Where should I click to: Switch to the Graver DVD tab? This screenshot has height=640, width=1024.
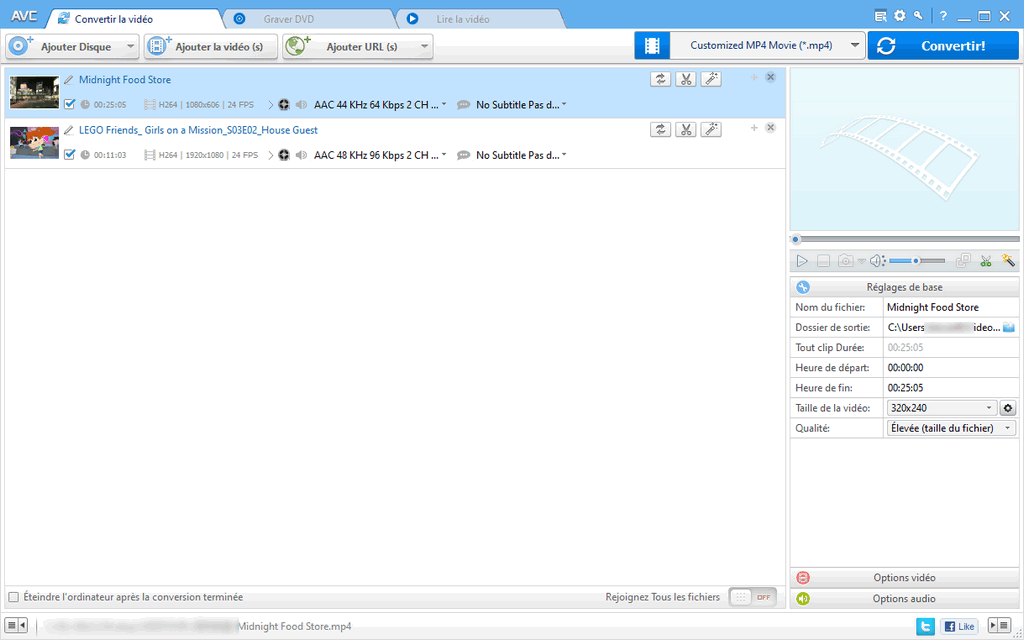click(x=289, y=19)
